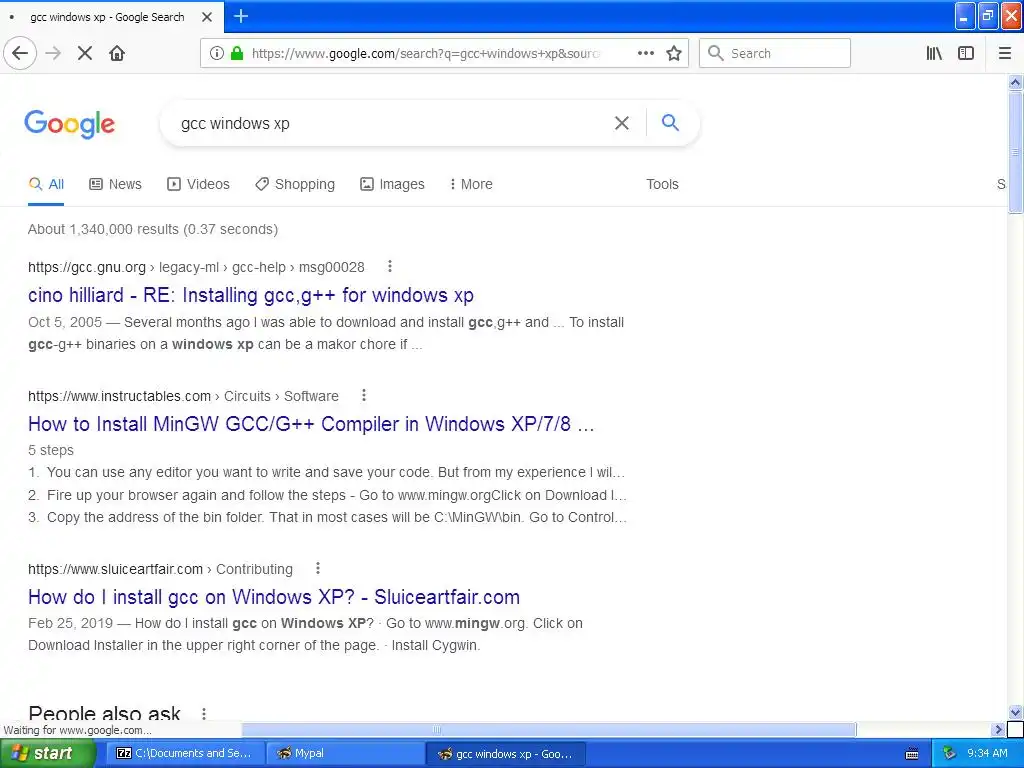Open a new browser tab
The image size is (1024, 768).
pyautogui.click(x=241, y=16)
